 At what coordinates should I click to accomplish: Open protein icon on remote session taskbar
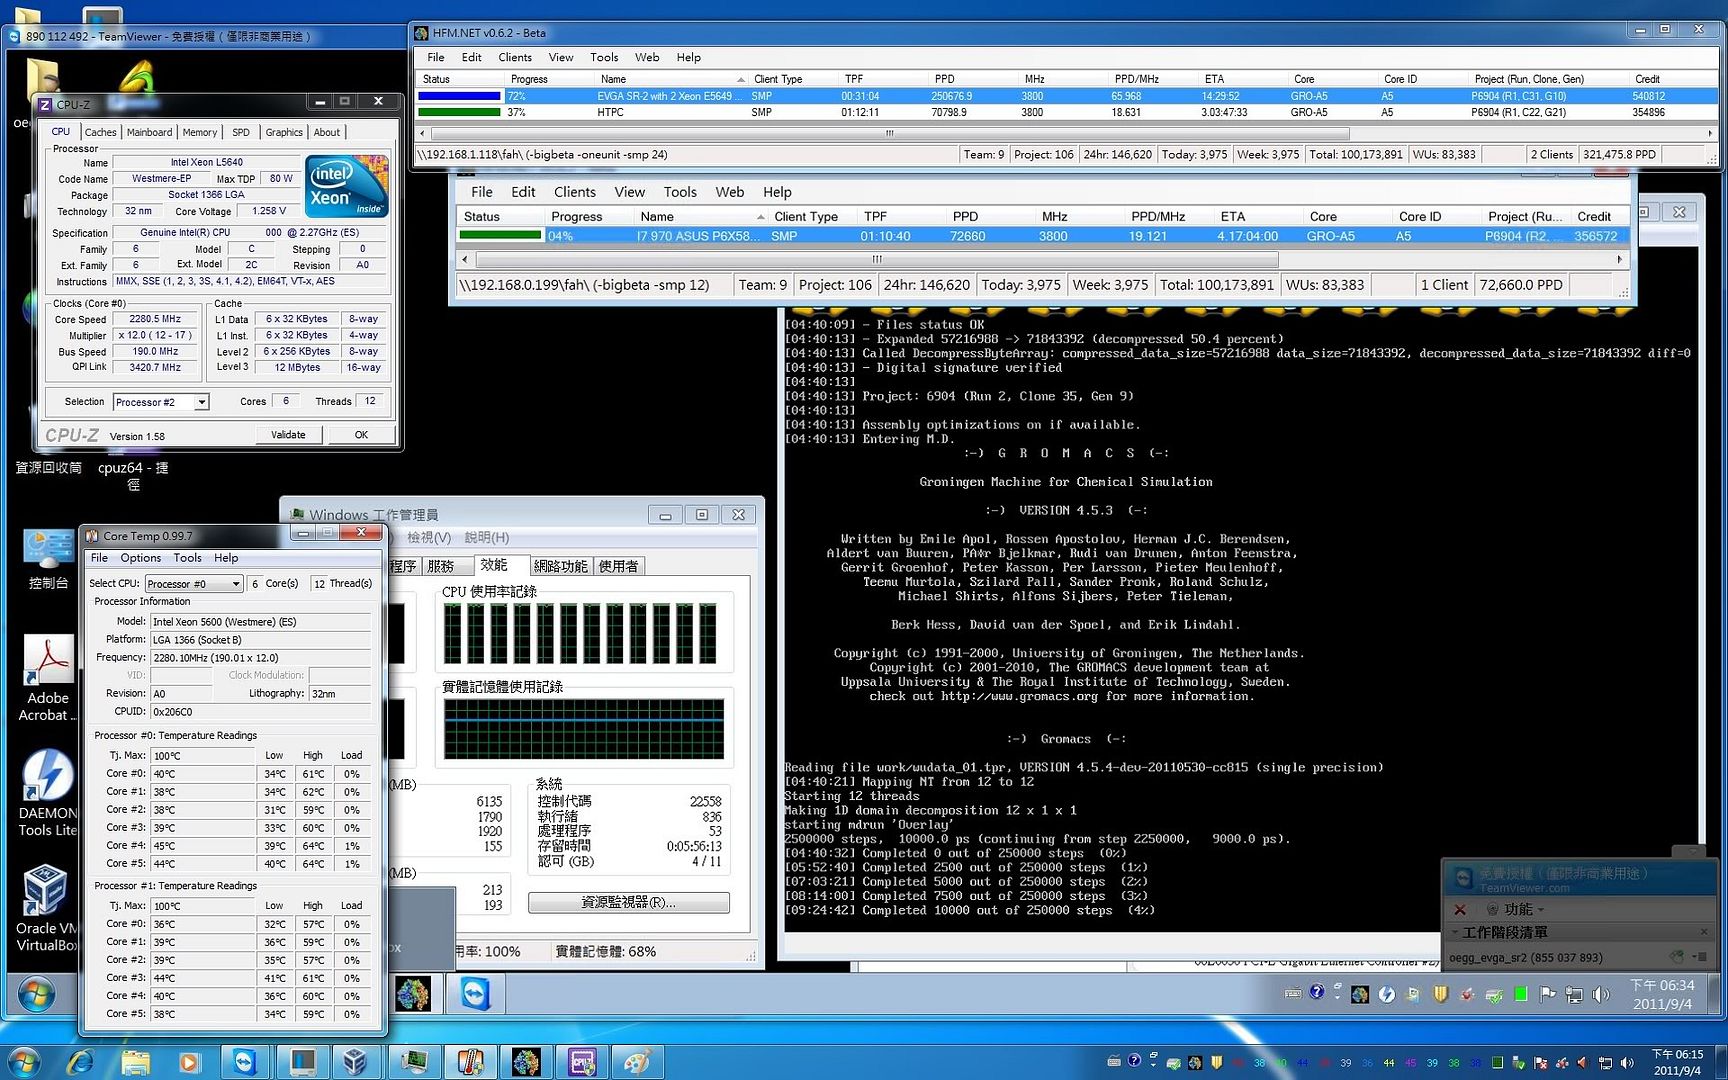click(413, 994)
